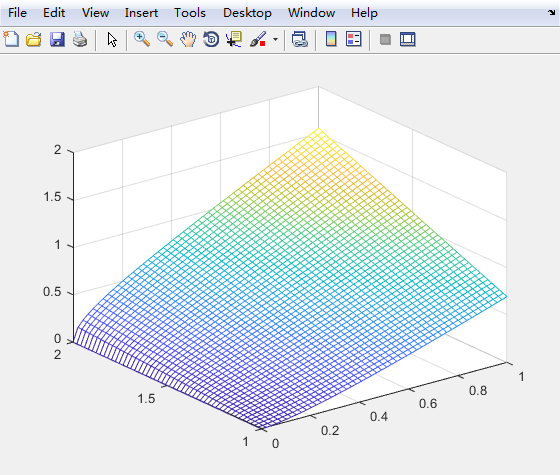Image resolution: width=560 pixels, height=475 pixels.
Task: Open the Insert menu
Action: click(x=141, y=13)
